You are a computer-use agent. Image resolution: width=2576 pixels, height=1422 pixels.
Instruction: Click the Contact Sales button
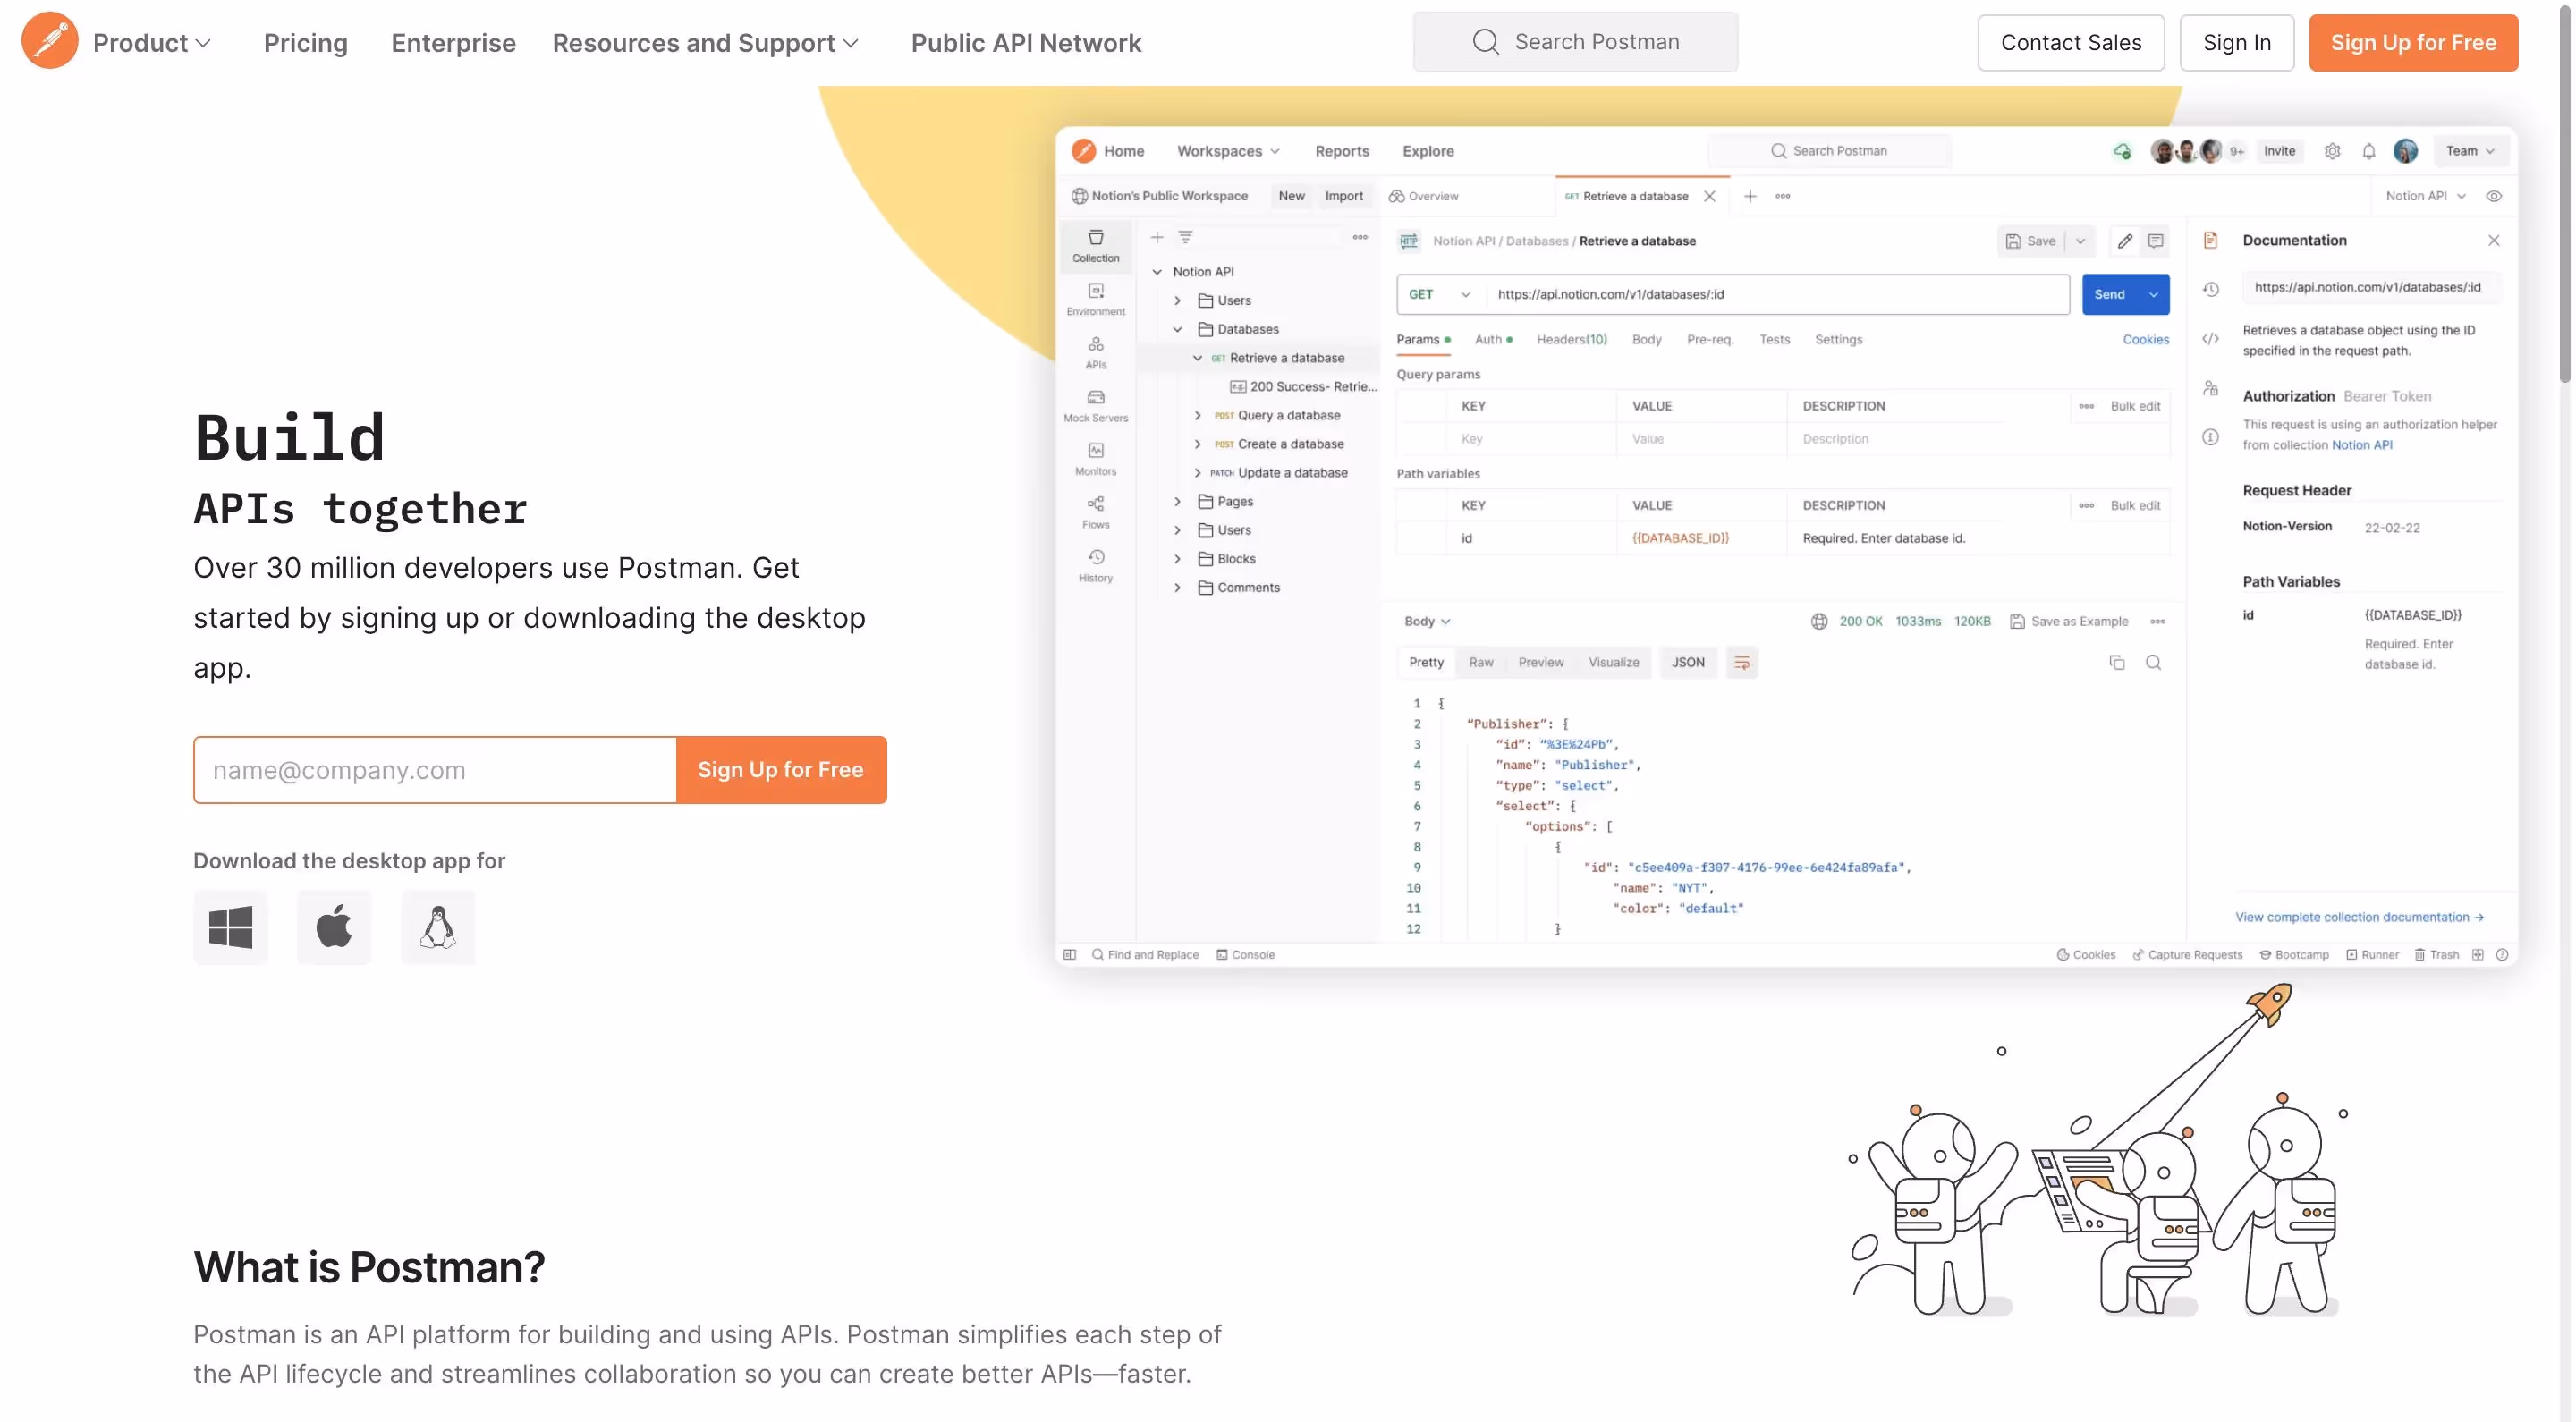click(2070, 43)
